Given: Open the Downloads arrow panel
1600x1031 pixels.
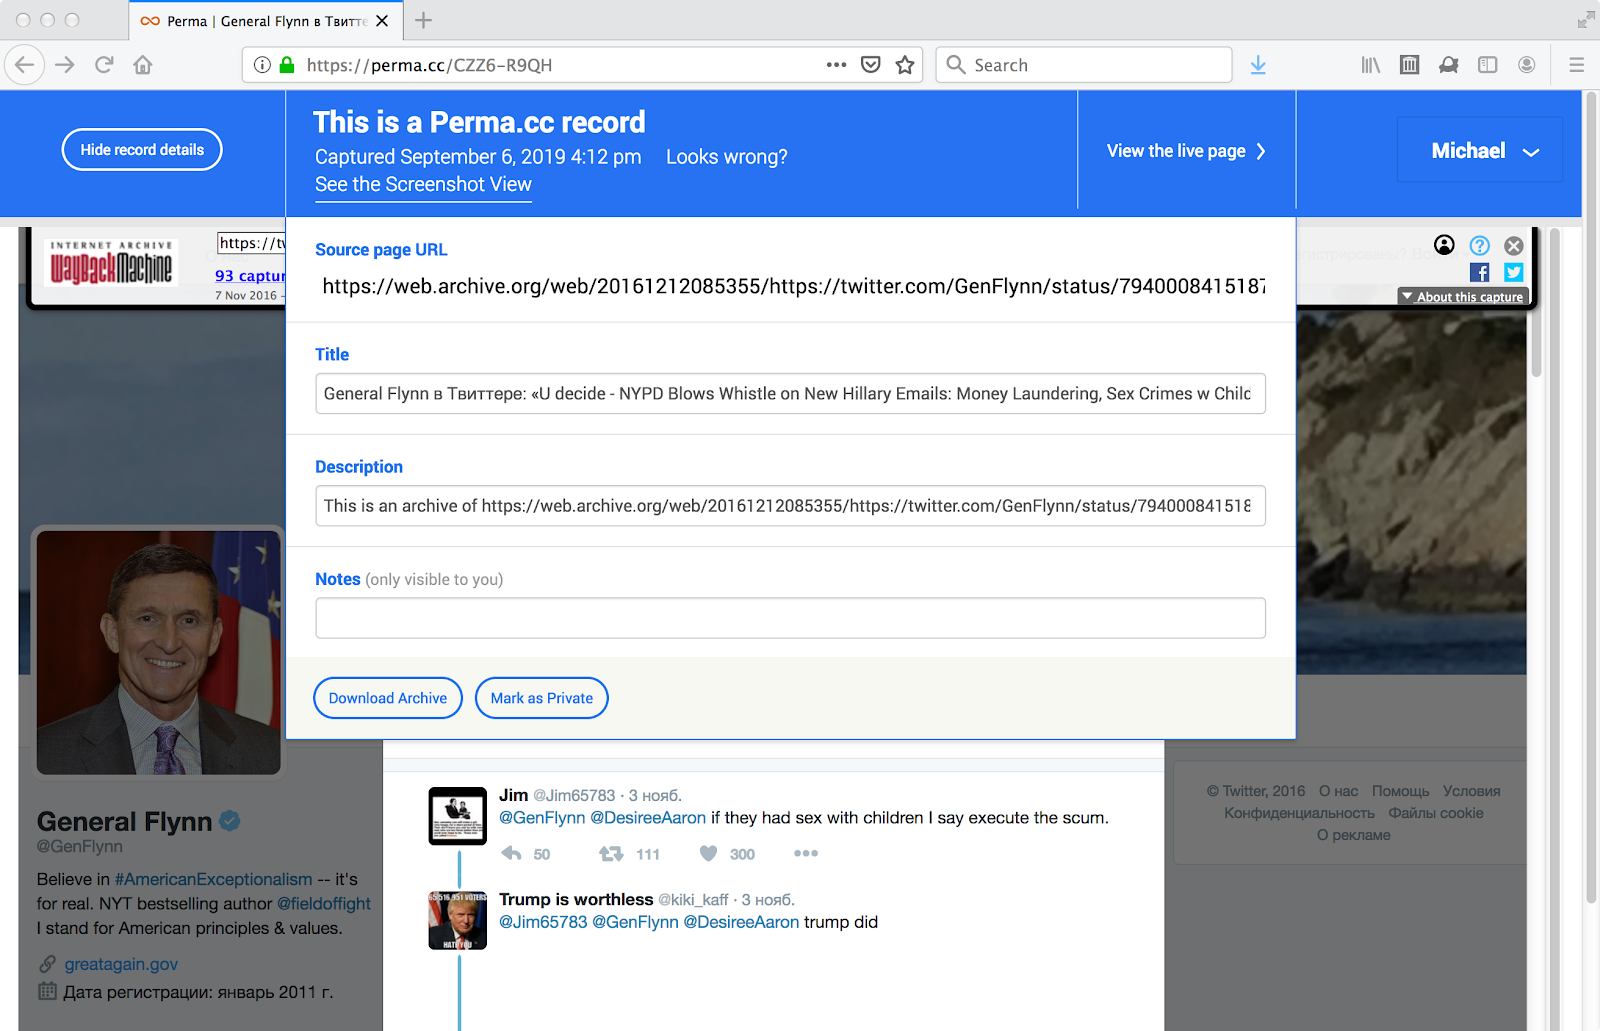Looking at the screenshot, I should (x=1258, y=65).
